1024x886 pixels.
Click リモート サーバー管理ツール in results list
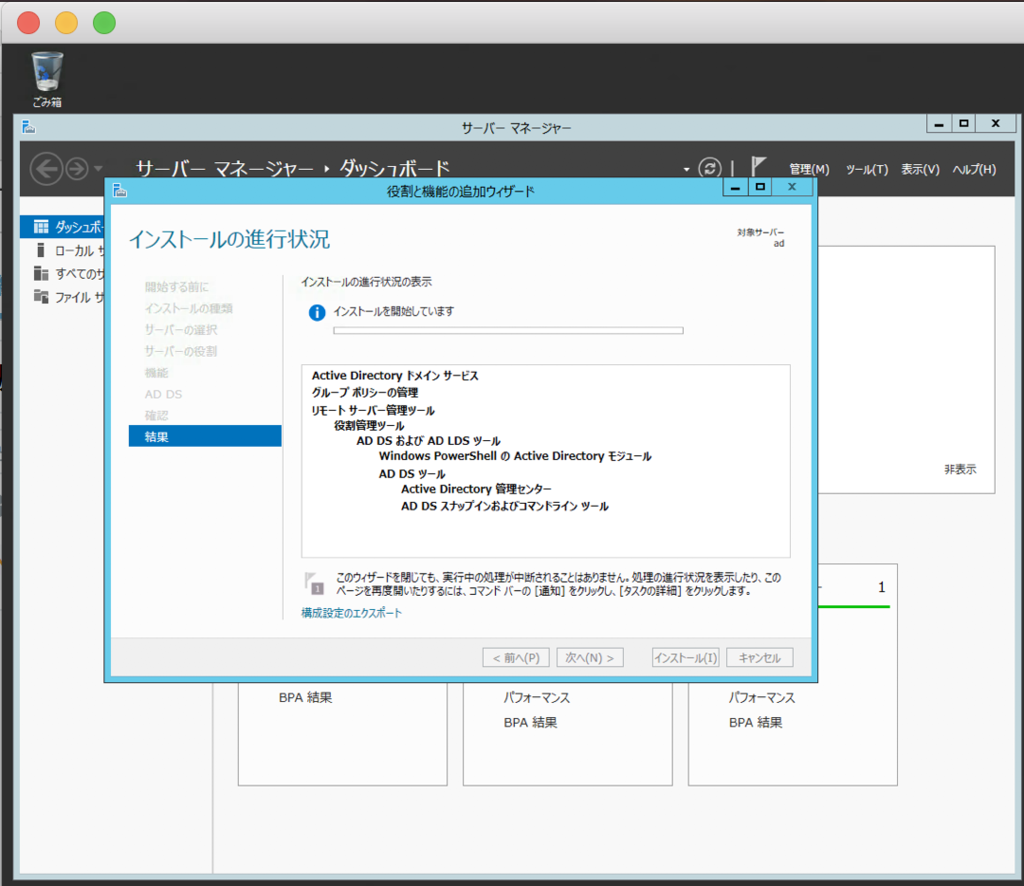373,410
